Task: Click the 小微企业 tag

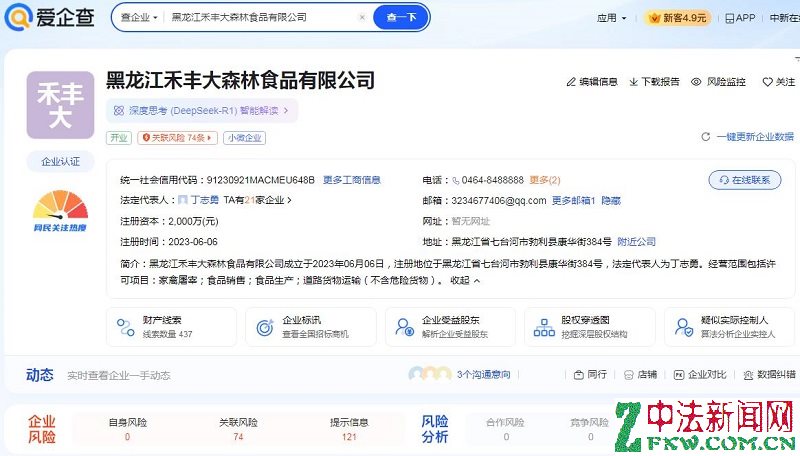Action: (x=244, y=138)
